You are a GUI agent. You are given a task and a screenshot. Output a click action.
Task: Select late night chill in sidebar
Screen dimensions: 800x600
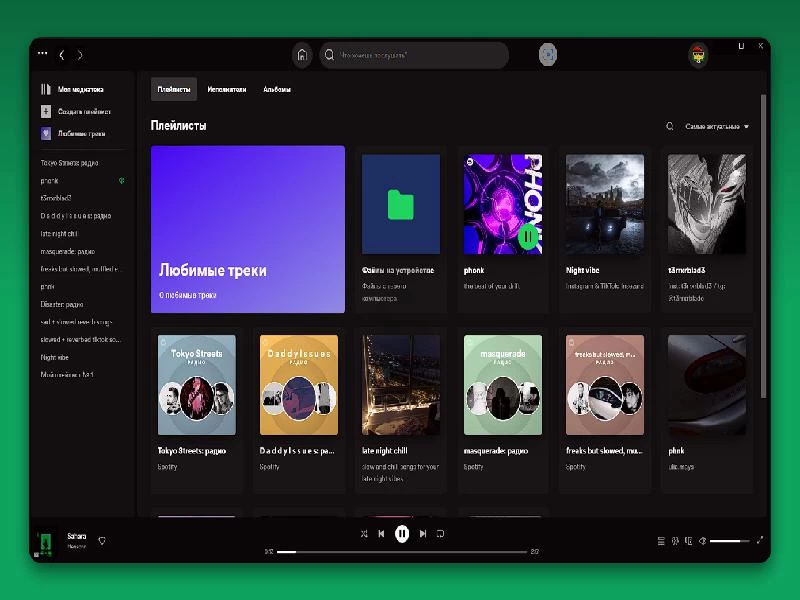[59, 234]
